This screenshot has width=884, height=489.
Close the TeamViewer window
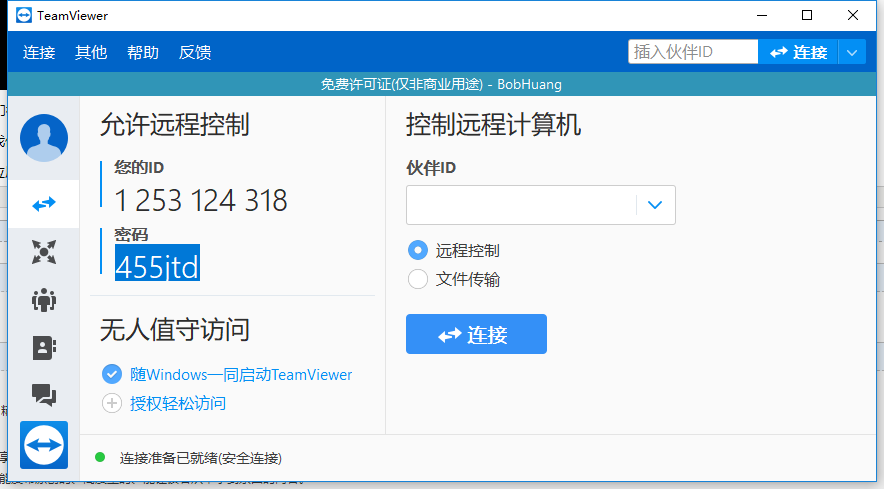click(x=853, y=15)
